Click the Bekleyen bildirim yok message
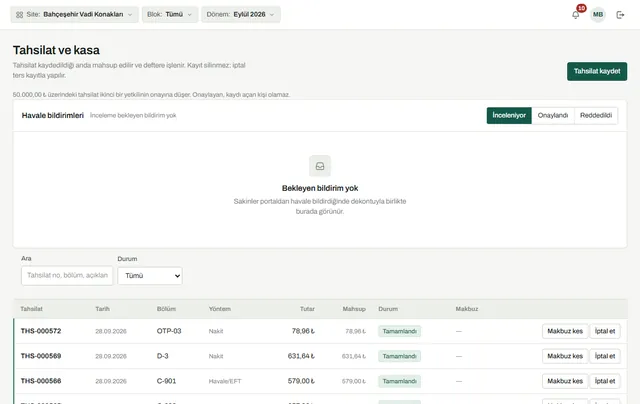The height and width of the screenshot is (404, 640). [320, 188]
